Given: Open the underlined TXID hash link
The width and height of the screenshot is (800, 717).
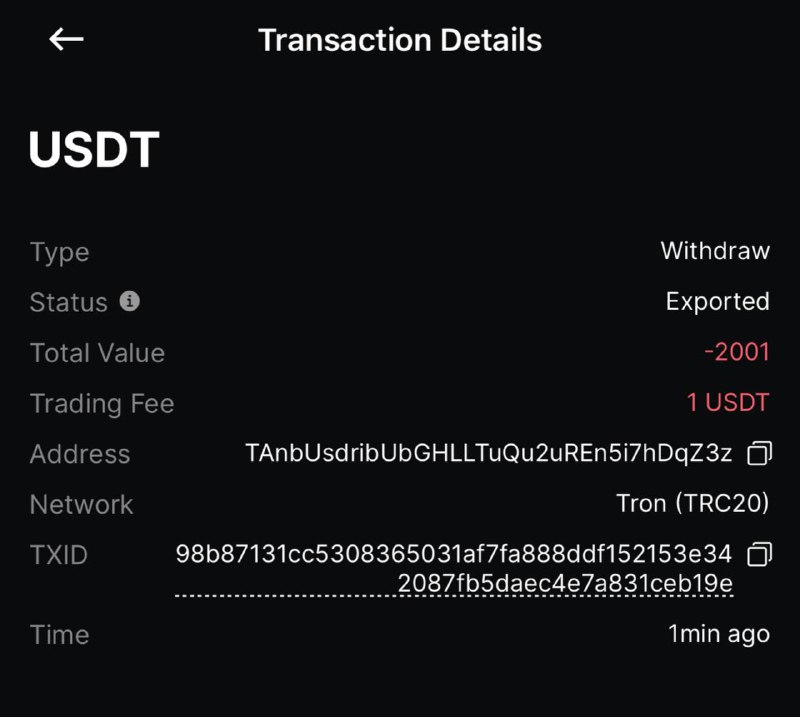Looking at the screenshot, I should tap(454, 569).
